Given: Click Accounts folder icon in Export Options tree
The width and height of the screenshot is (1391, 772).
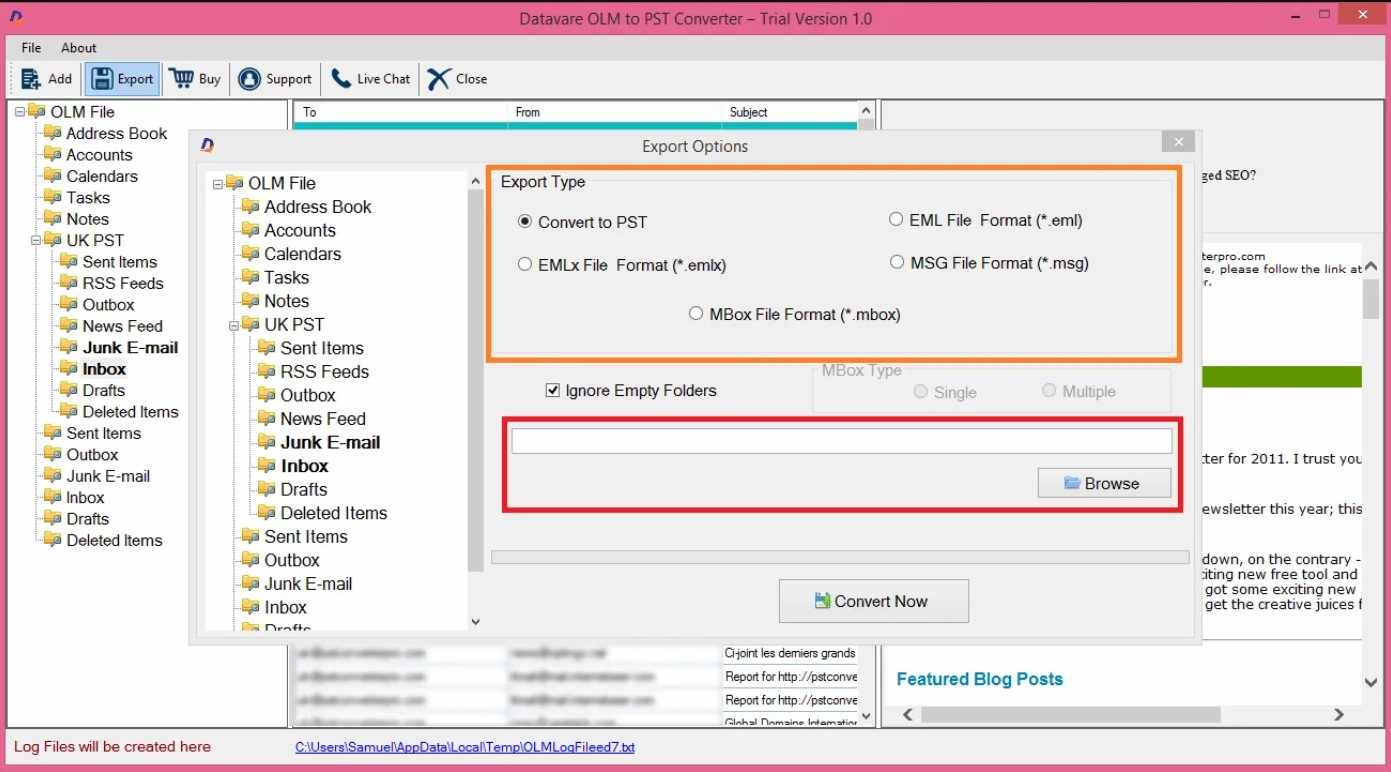Looking at the screenshot, I should coord(251,230).
